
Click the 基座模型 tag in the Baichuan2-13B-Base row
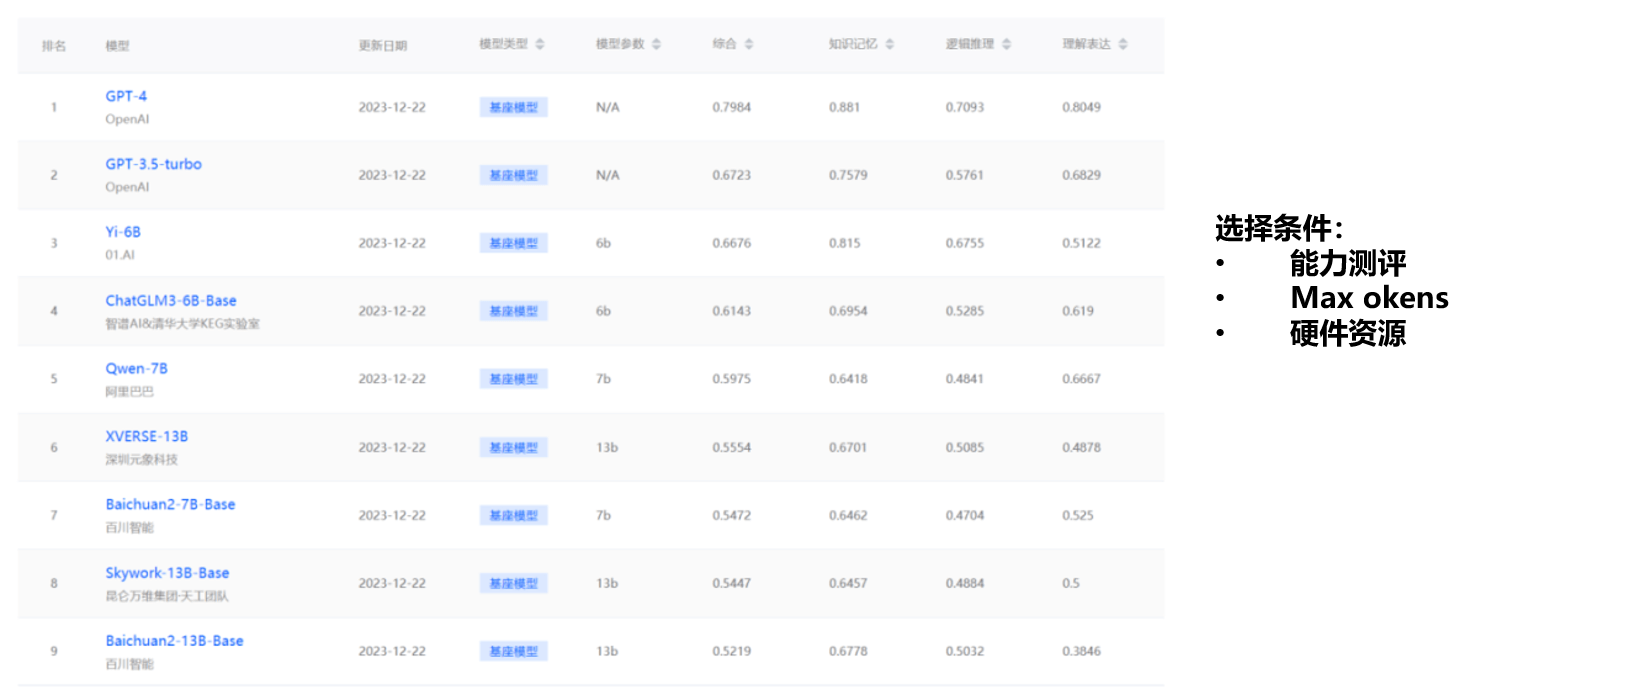(514, 651)
